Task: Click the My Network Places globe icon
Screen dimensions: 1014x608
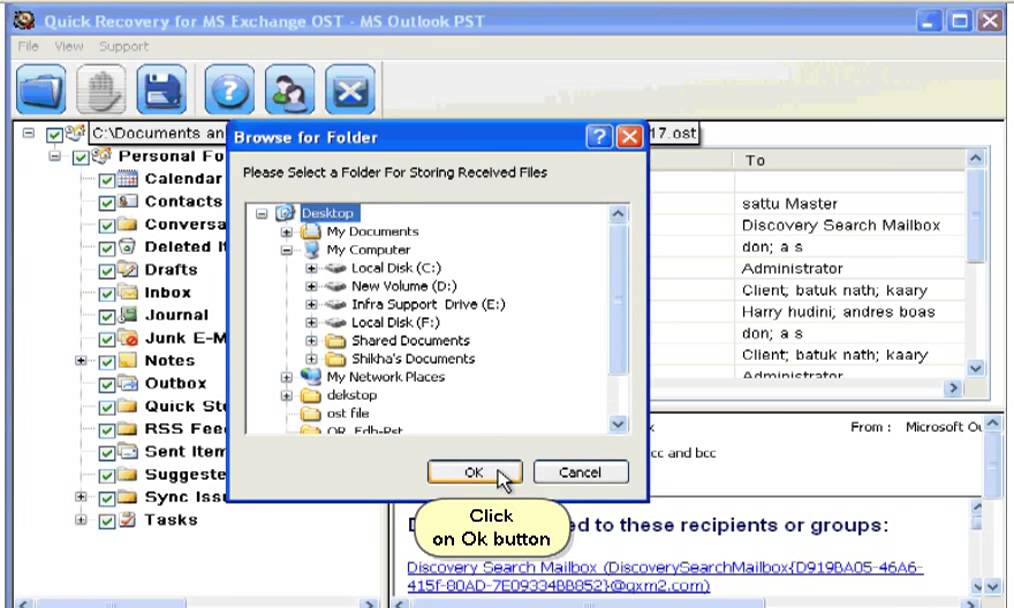Action: 311,376
